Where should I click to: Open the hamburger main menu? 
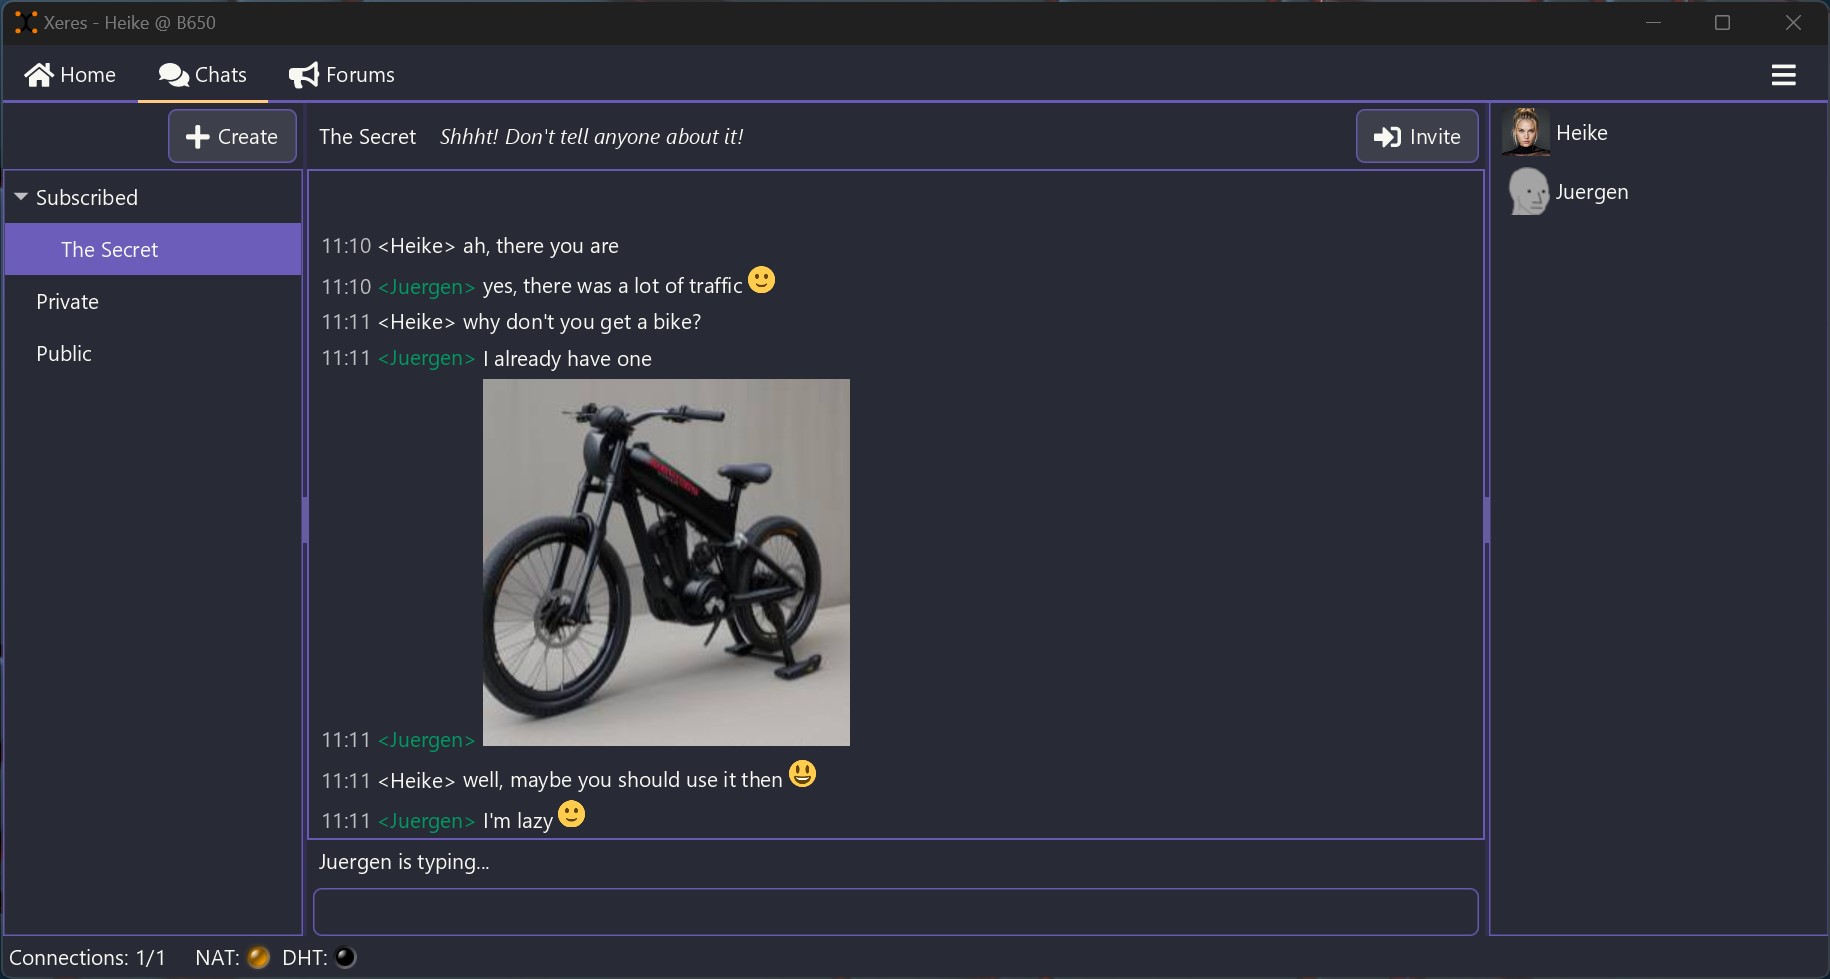point(1783,75)
